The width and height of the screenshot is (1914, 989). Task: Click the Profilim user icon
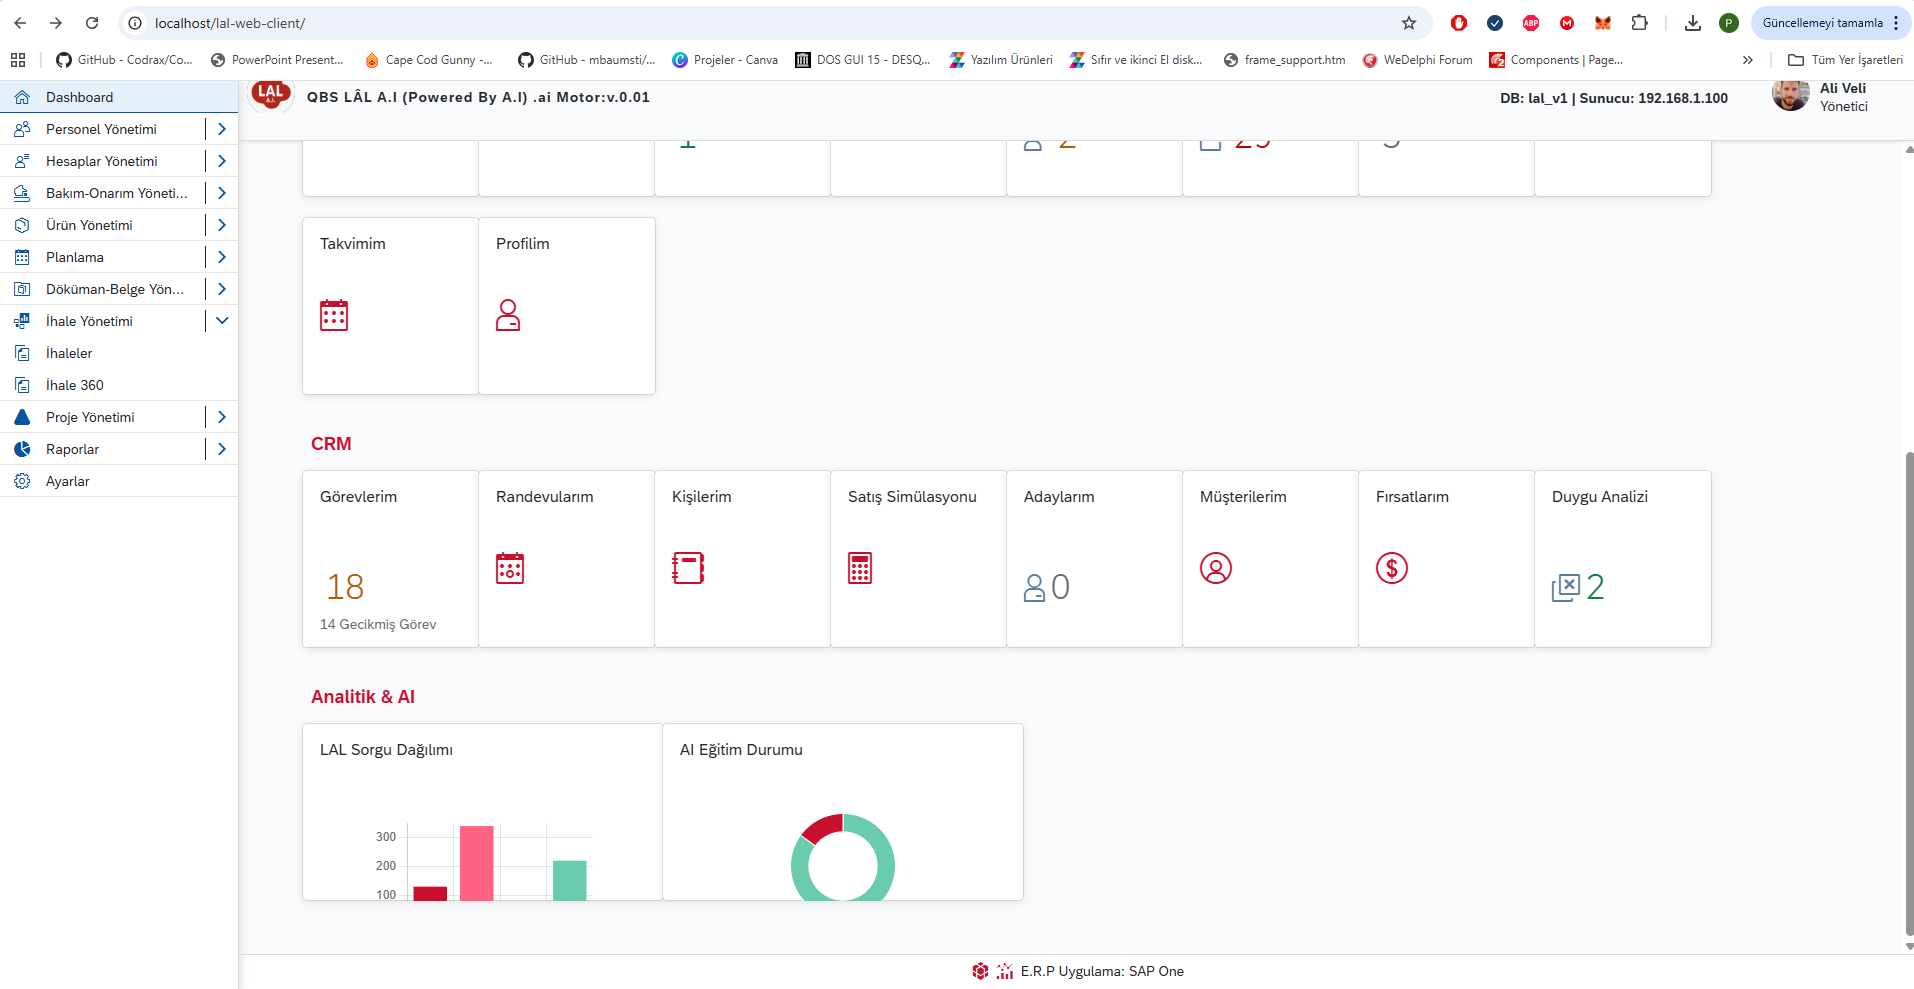508,315
